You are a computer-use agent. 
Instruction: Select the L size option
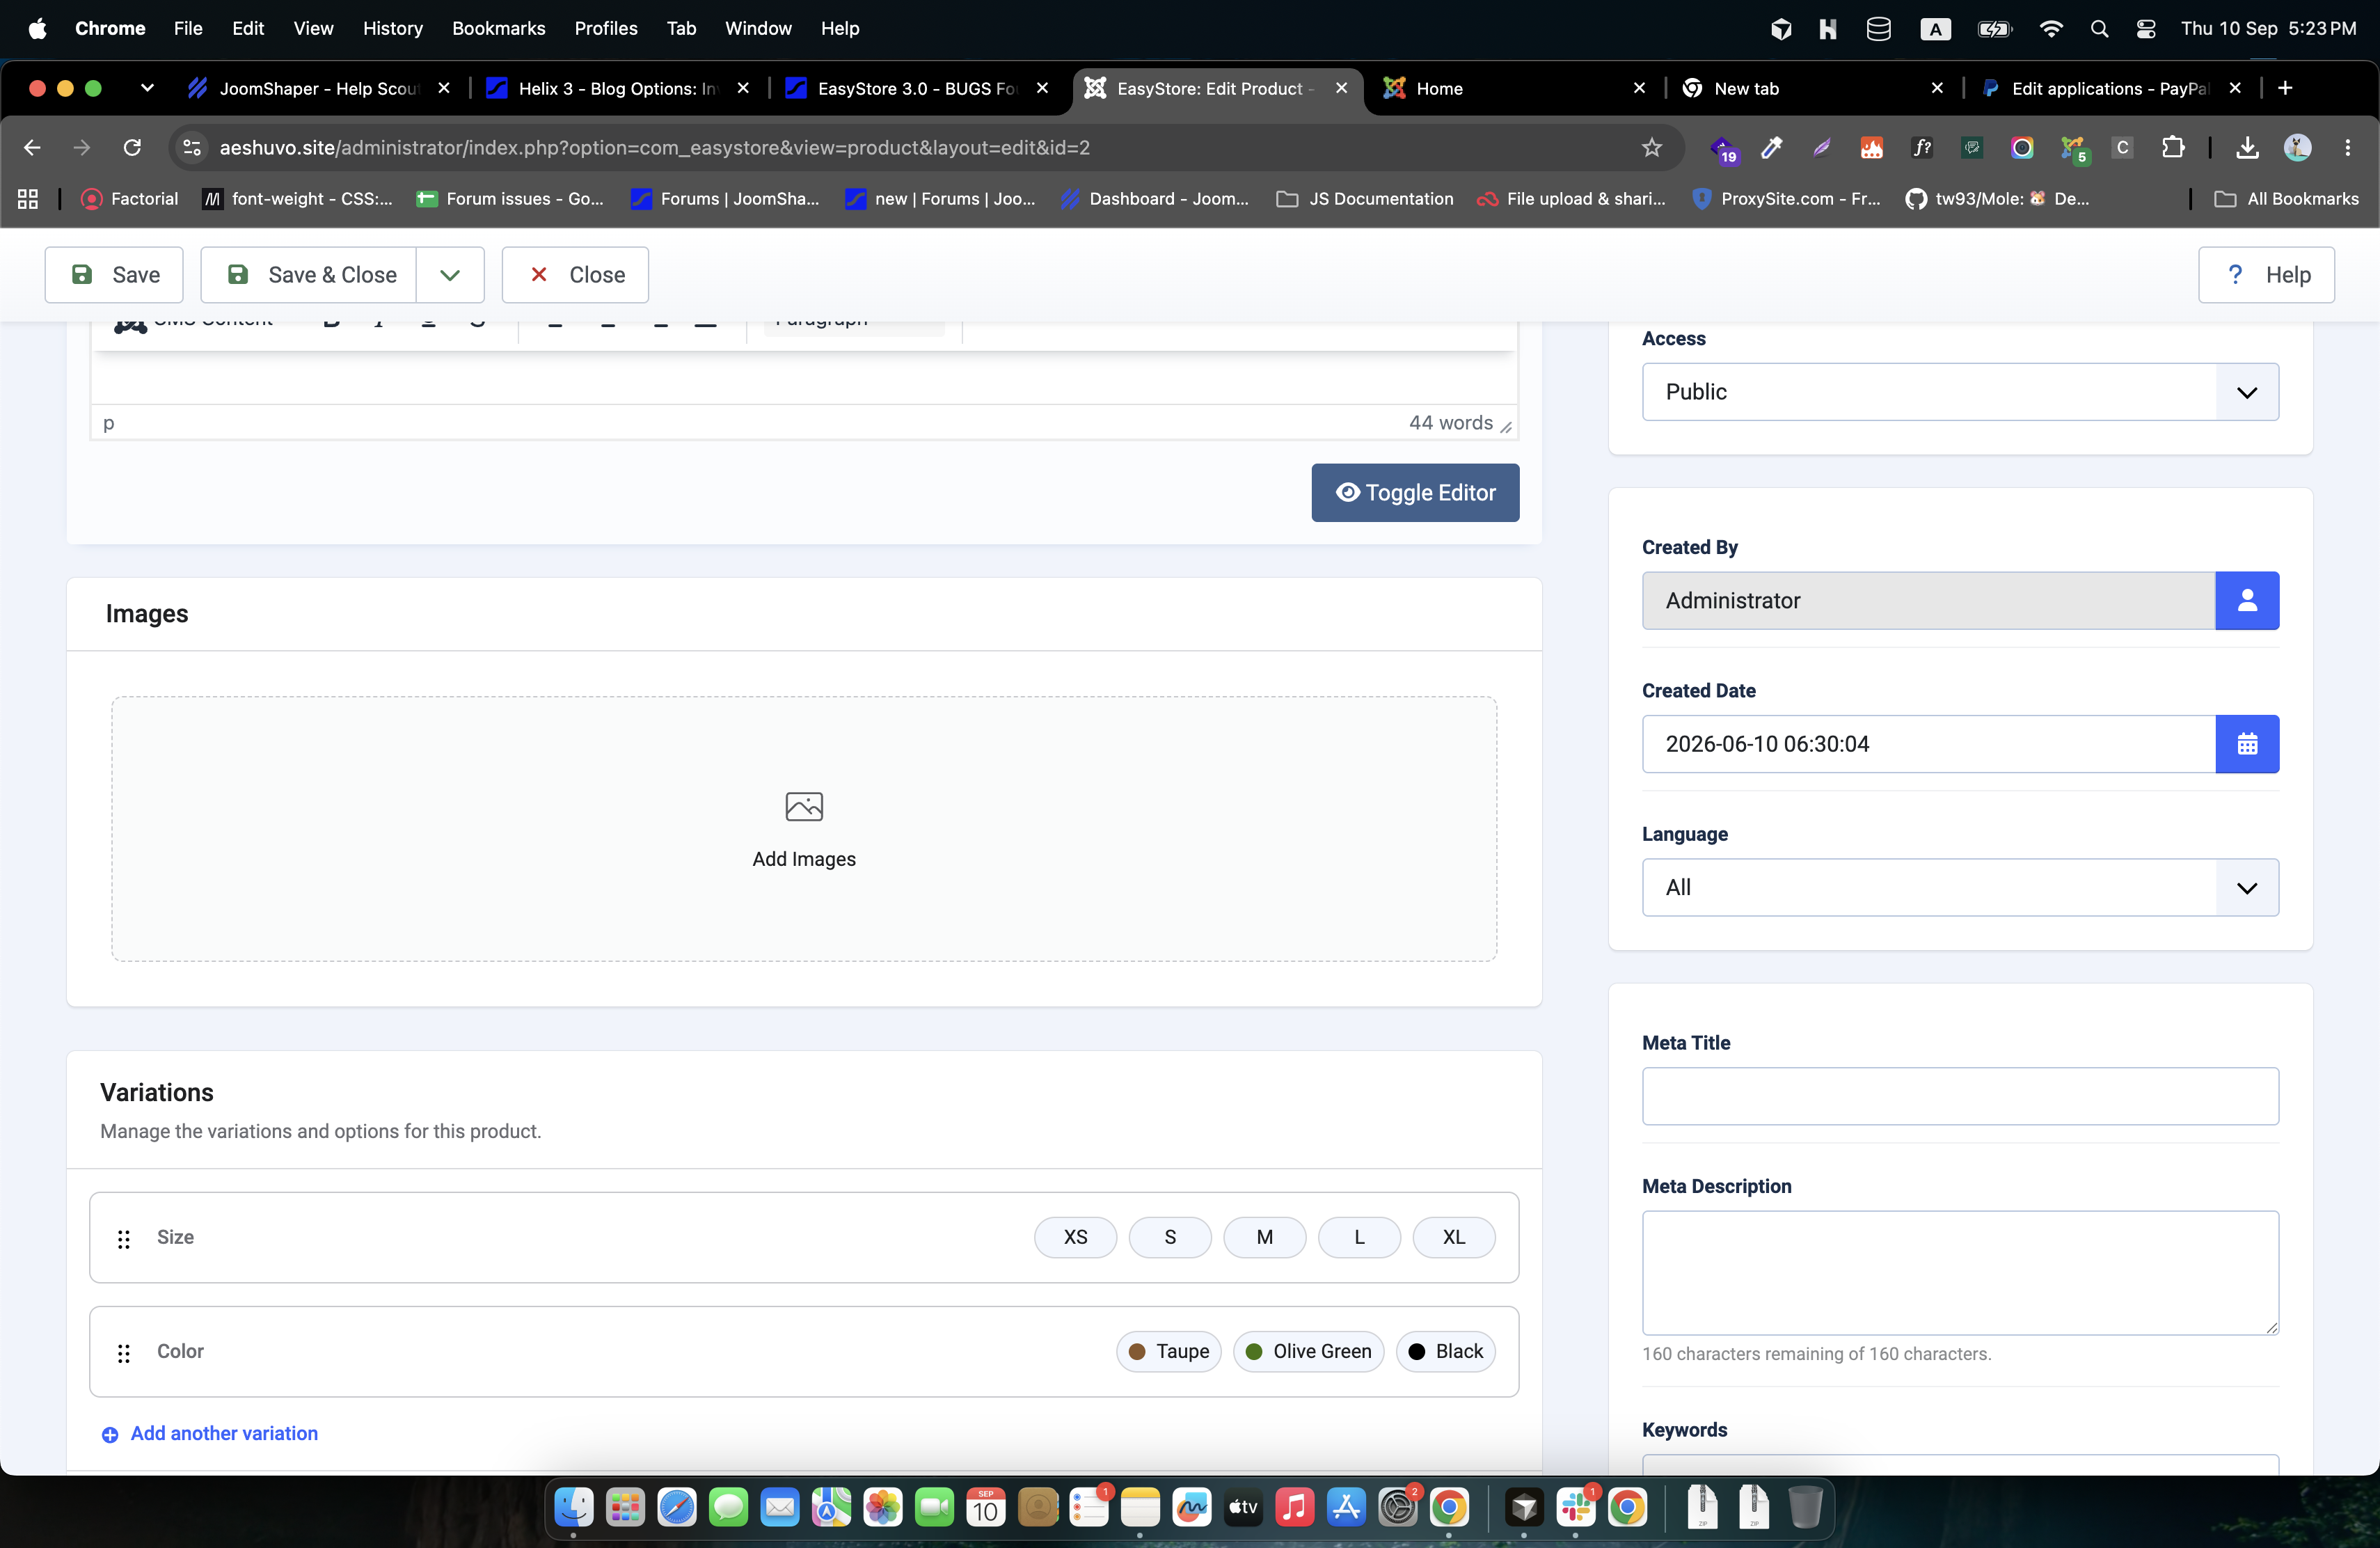(x=1359, y=1237)
